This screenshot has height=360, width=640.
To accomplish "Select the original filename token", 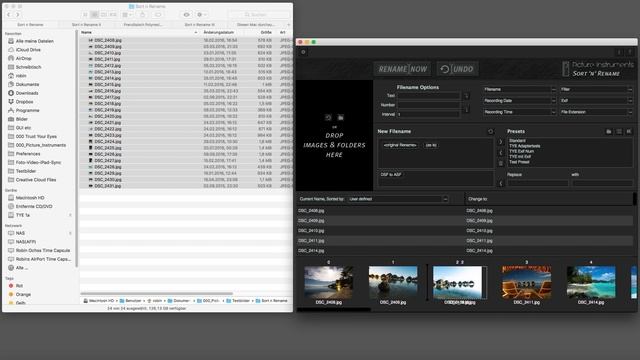I will pos(400,145).
